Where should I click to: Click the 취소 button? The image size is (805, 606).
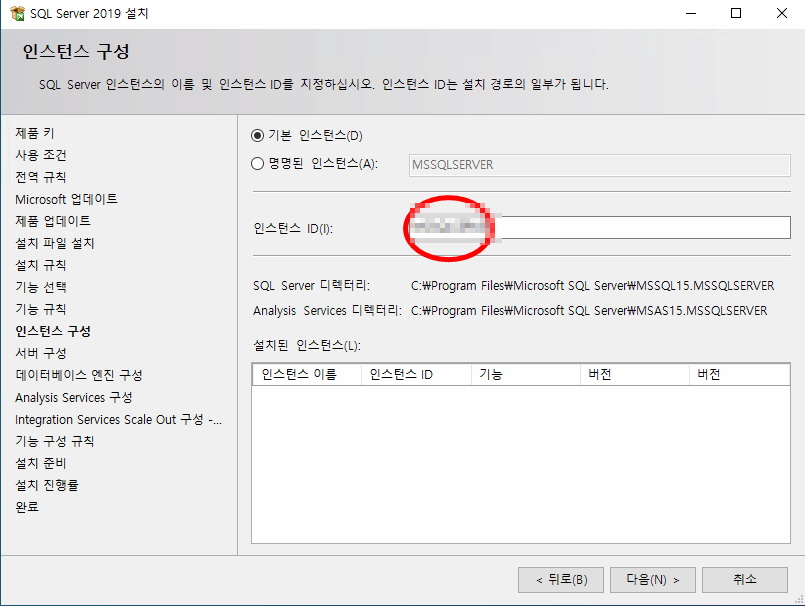[744, 580]
